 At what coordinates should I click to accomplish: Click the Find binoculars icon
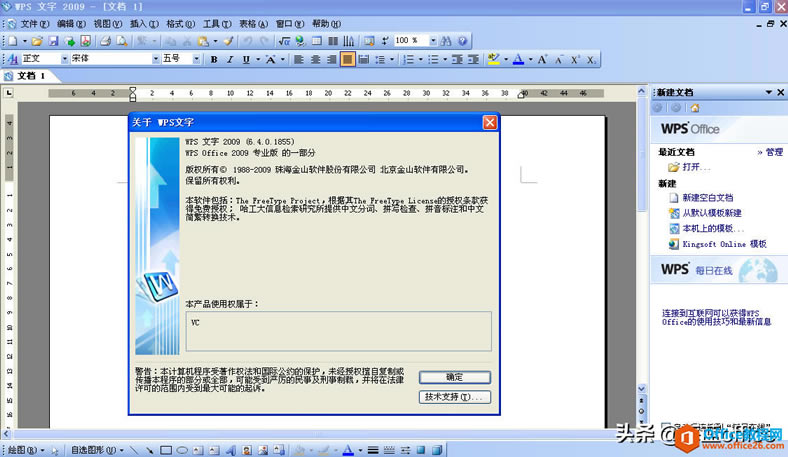click(x=446, y=41)
